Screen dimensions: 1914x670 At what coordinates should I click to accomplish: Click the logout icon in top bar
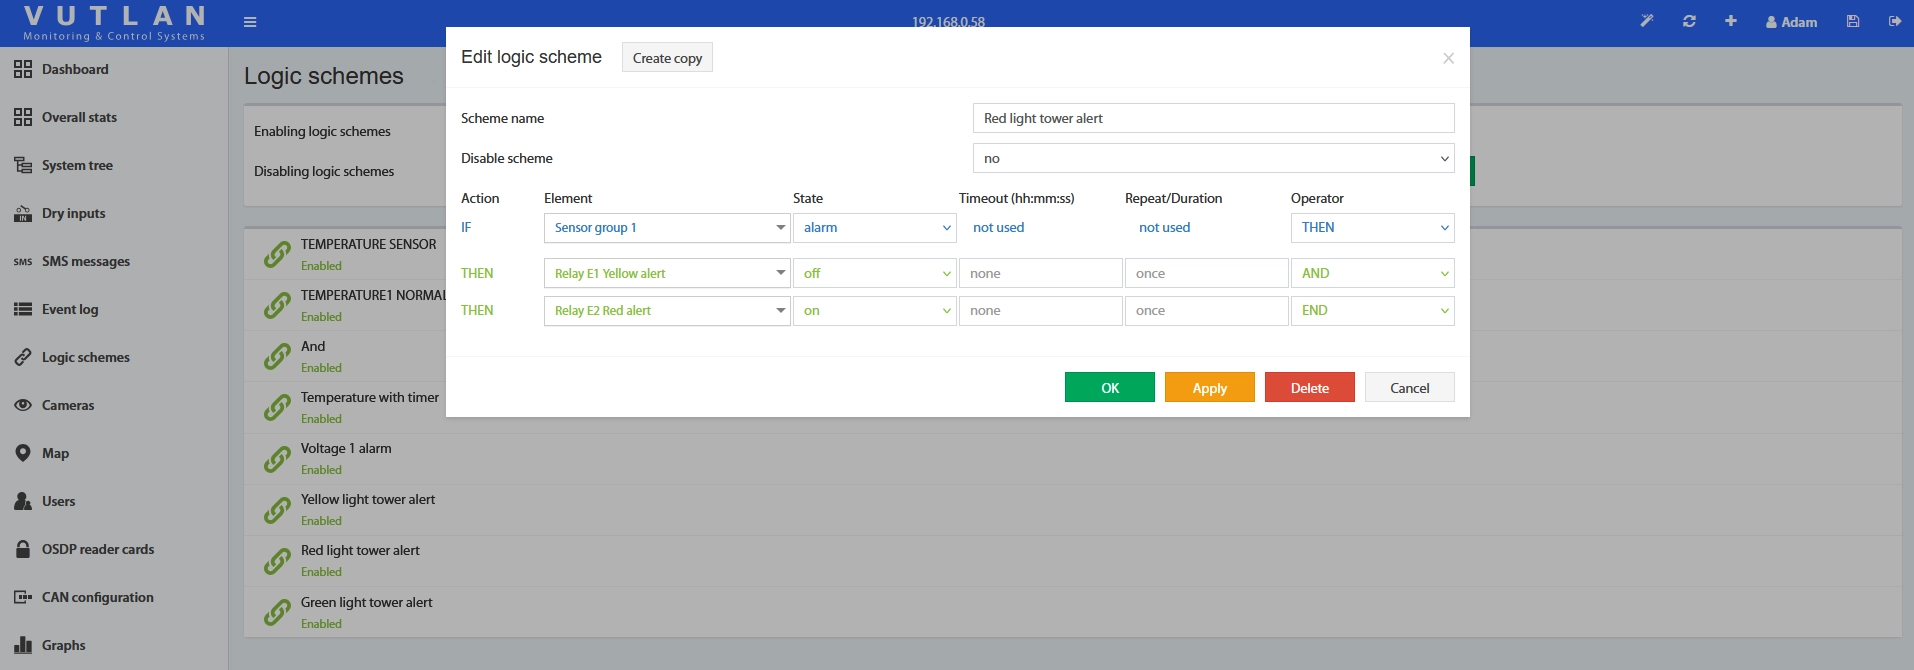1894,21
